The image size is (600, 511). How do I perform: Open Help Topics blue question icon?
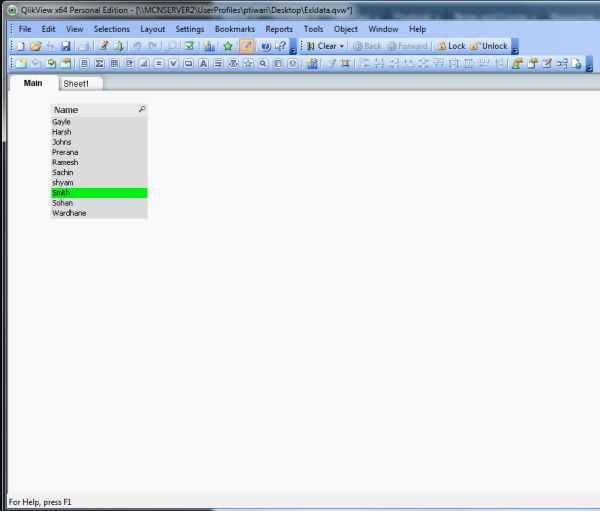click(266, 46)
